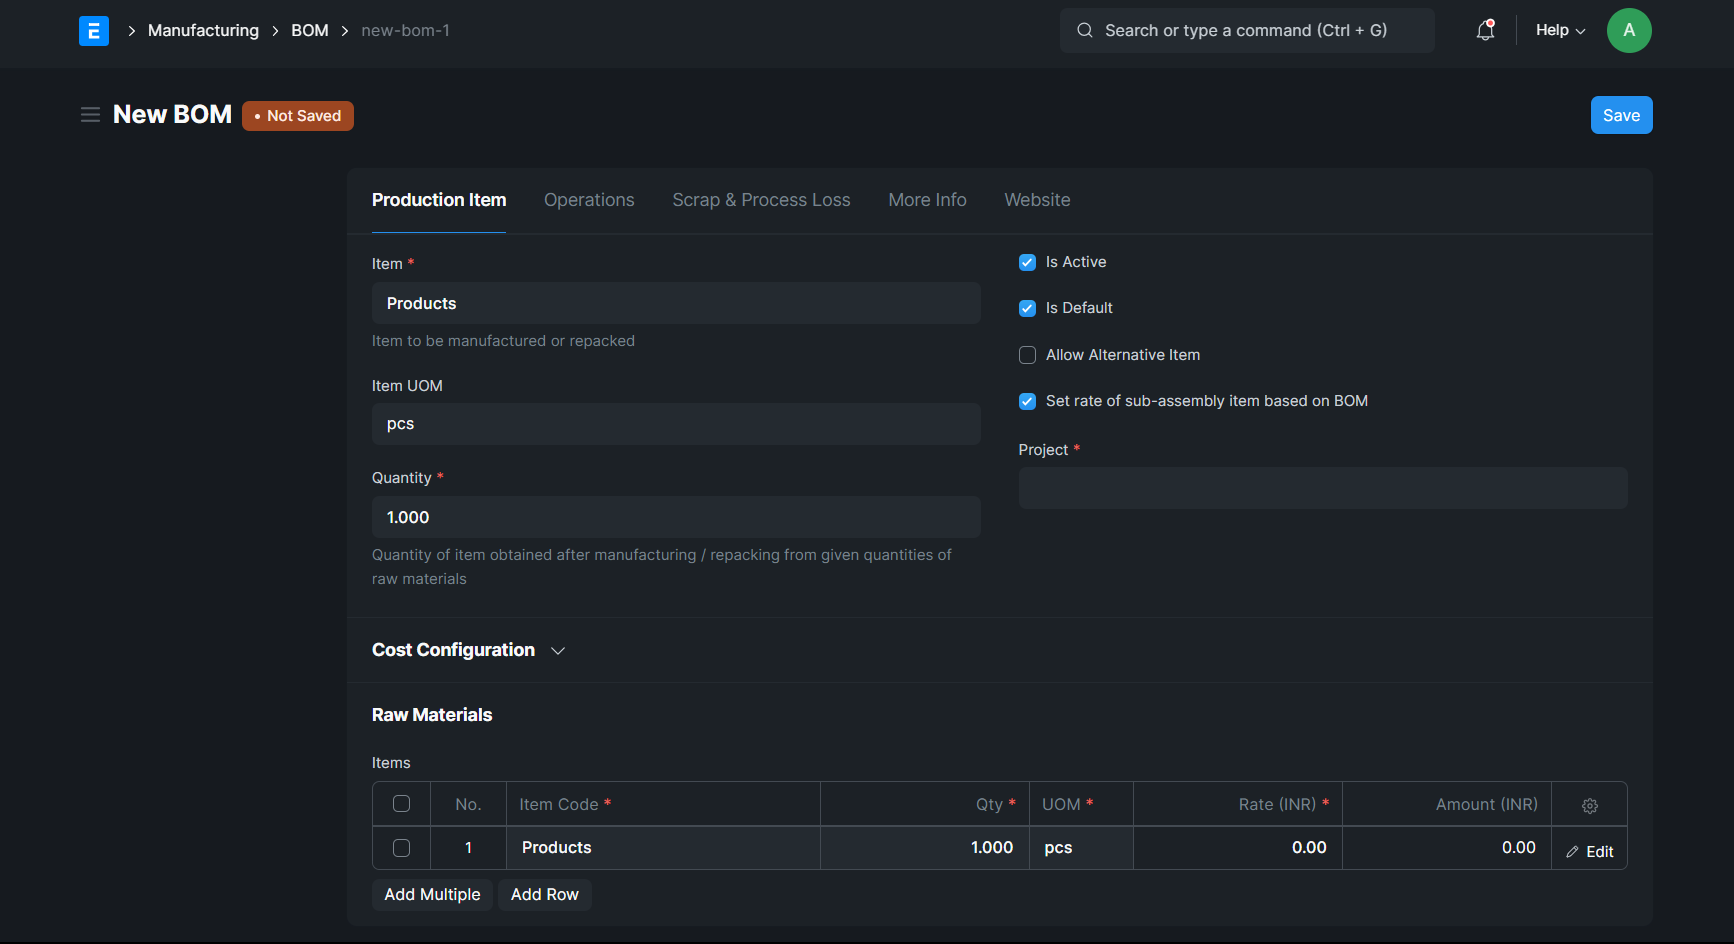1734x944 pixels.
Task: Select all items using the header checkbox
Action: 401,803
